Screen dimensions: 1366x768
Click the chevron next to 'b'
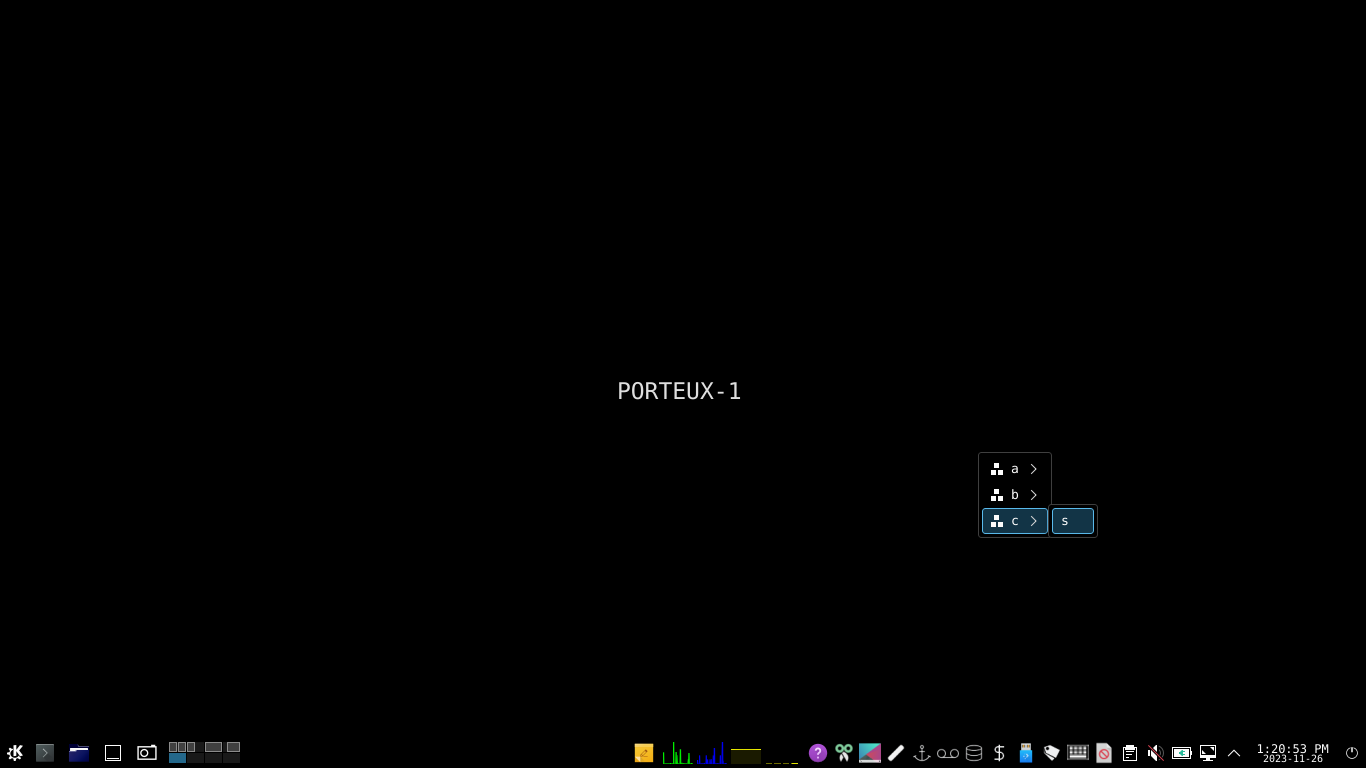pos(1034,495)
